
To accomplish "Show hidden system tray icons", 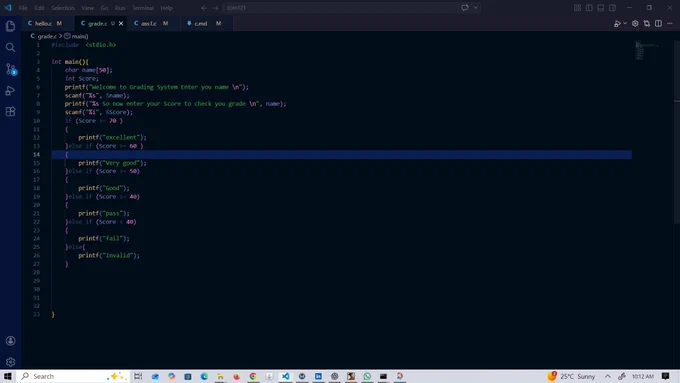I will pos(608,376).
